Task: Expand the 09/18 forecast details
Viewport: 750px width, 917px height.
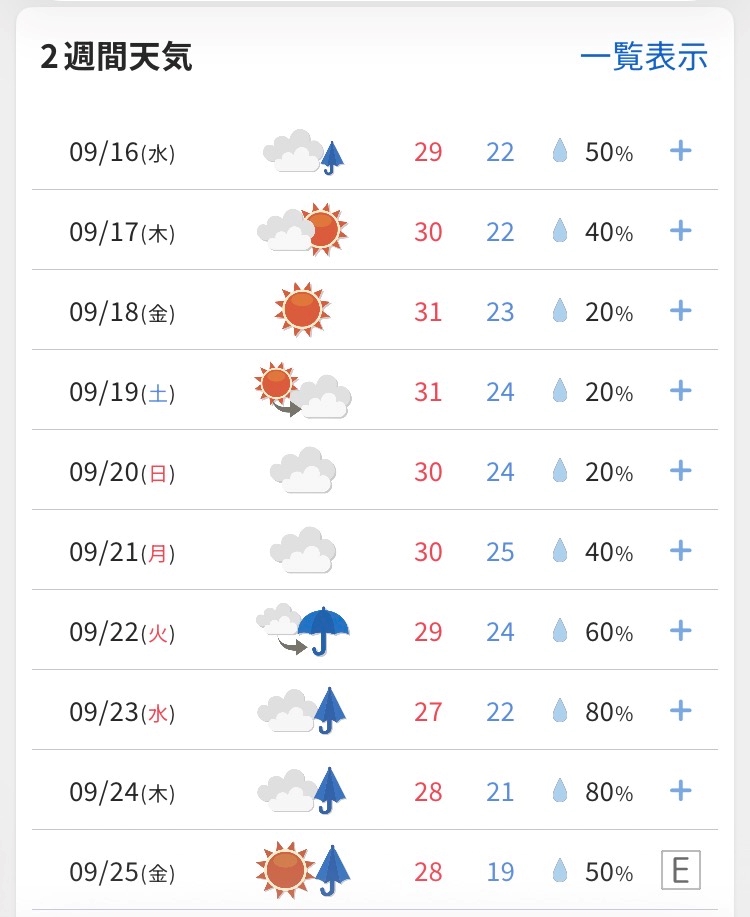Action: pyautogui.click(x=680, y=311)
